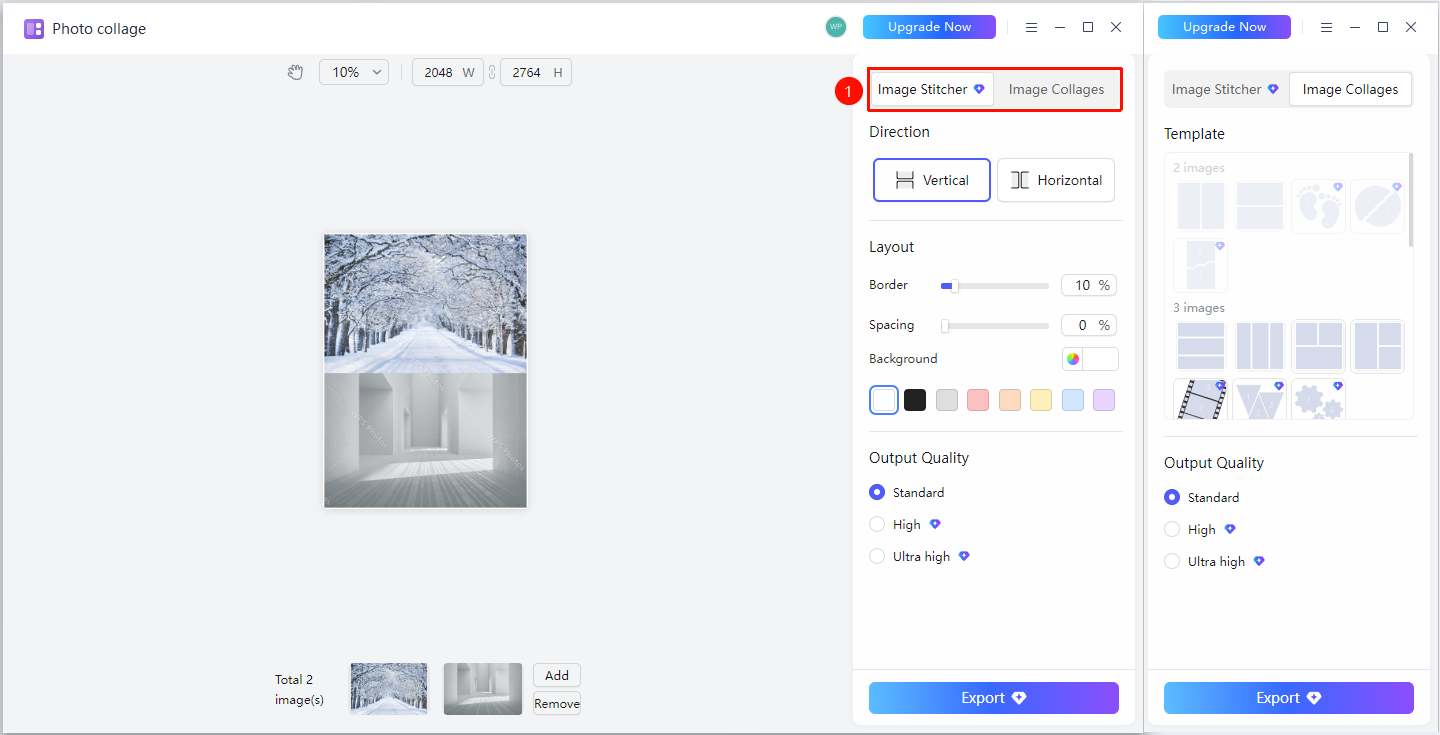Click the Spacing percentage input field
Viewport: 1440px width, 735px height.
point(1089,325)
